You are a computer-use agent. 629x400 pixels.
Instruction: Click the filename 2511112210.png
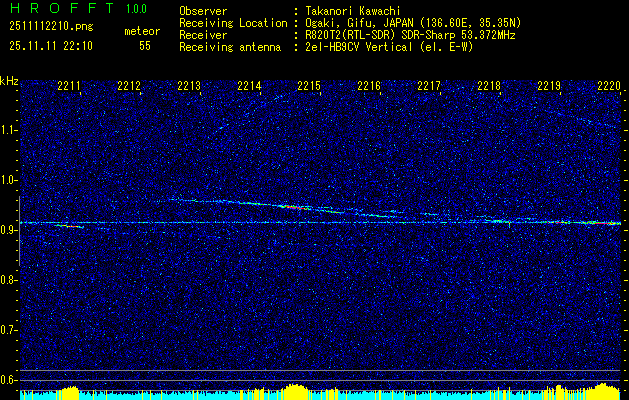click(x=51, y=27)
